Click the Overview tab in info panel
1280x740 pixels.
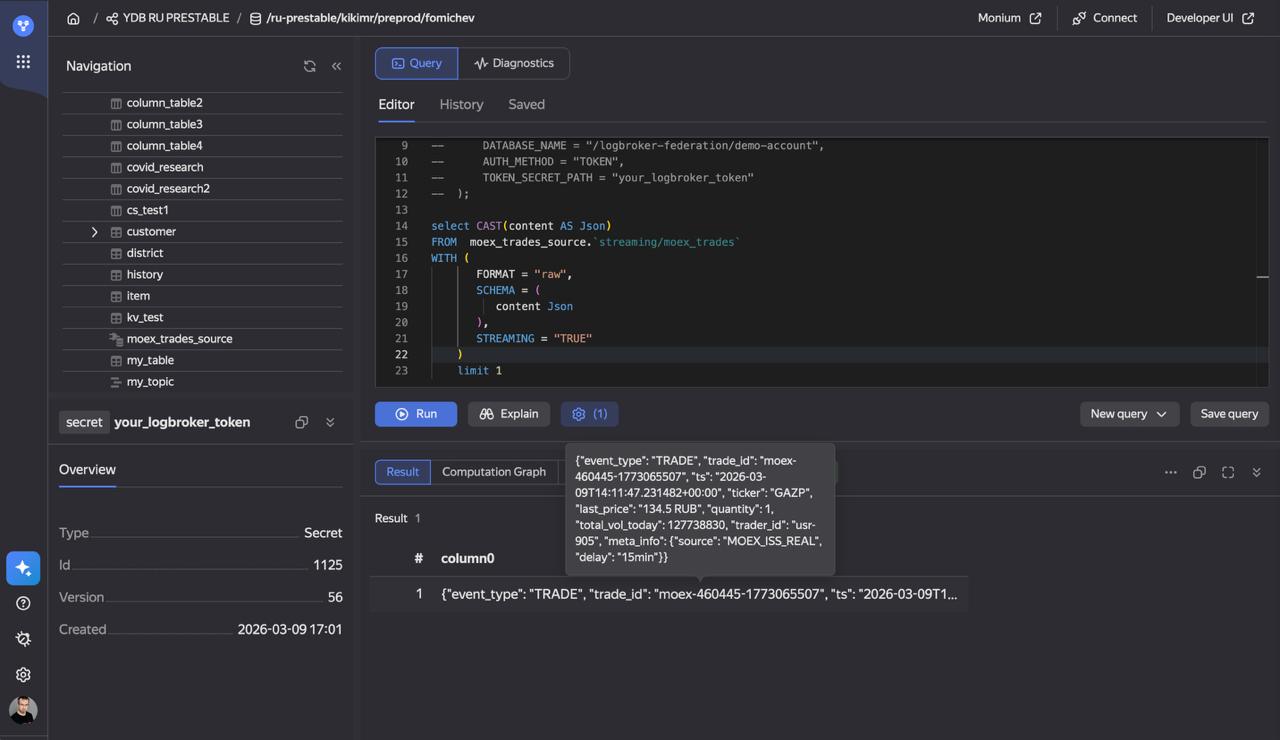87,470
